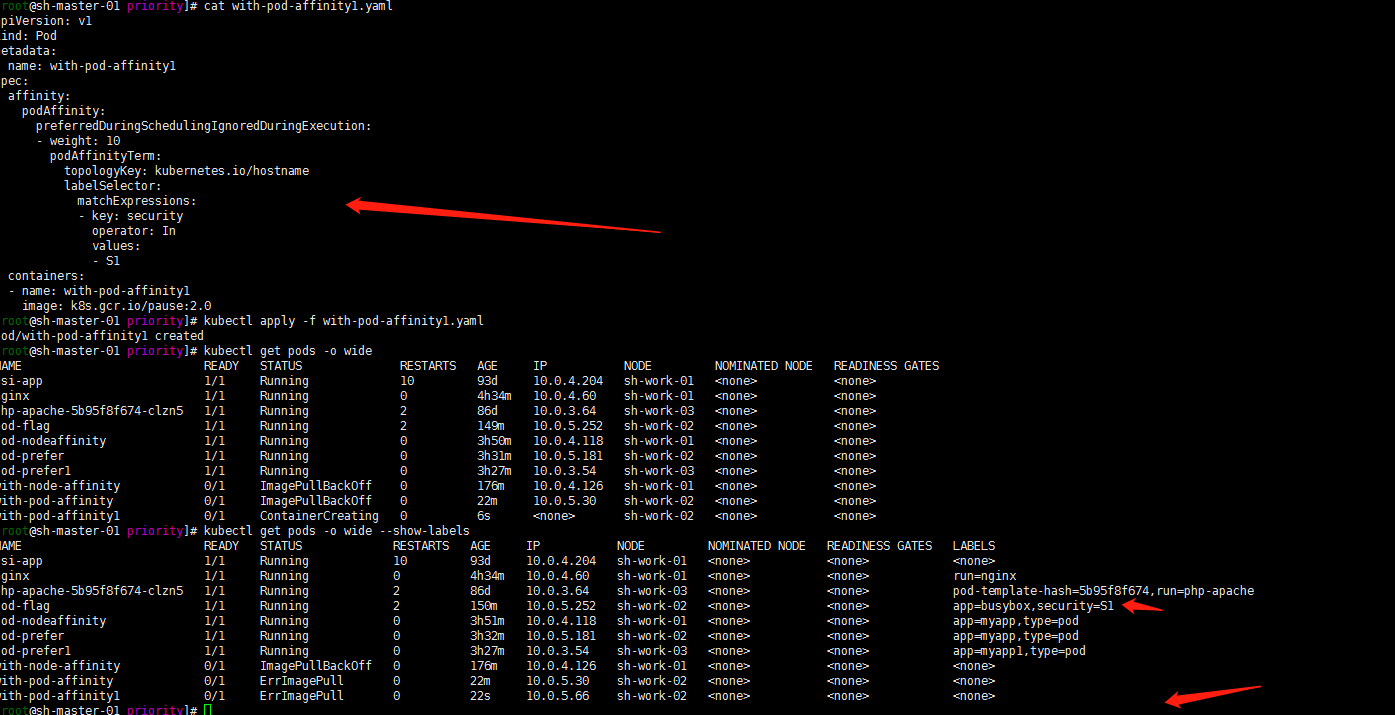Select the '6s' age value
This screenshot has height=715, width=1395.
point(484,516)
